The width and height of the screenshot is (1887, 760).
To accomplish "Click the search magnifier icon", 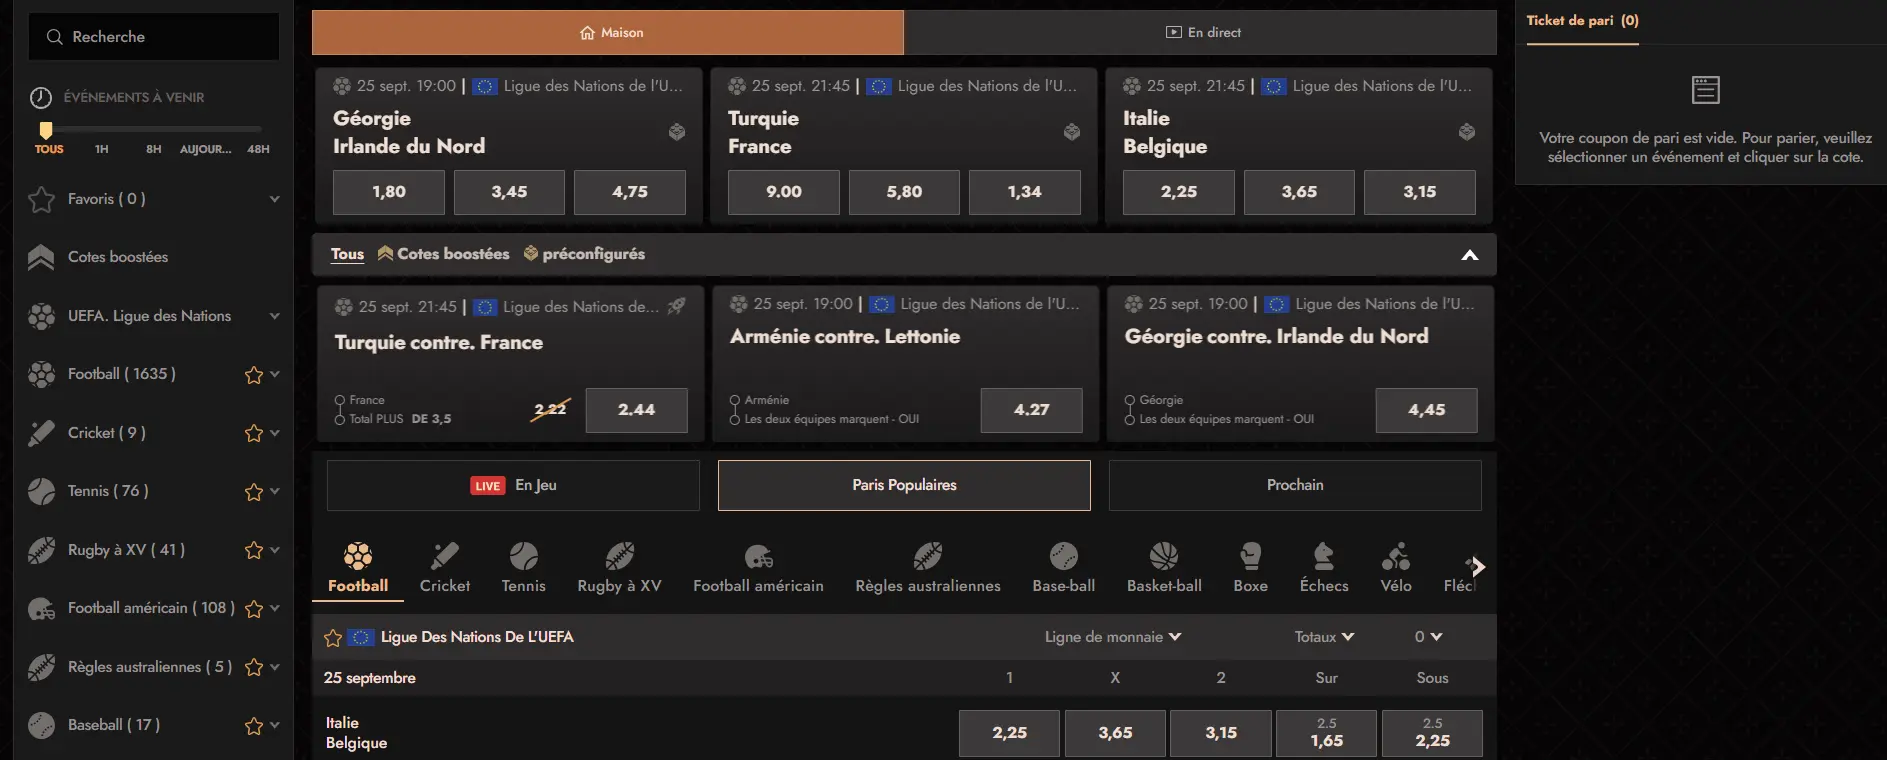I will coord(54,37).
